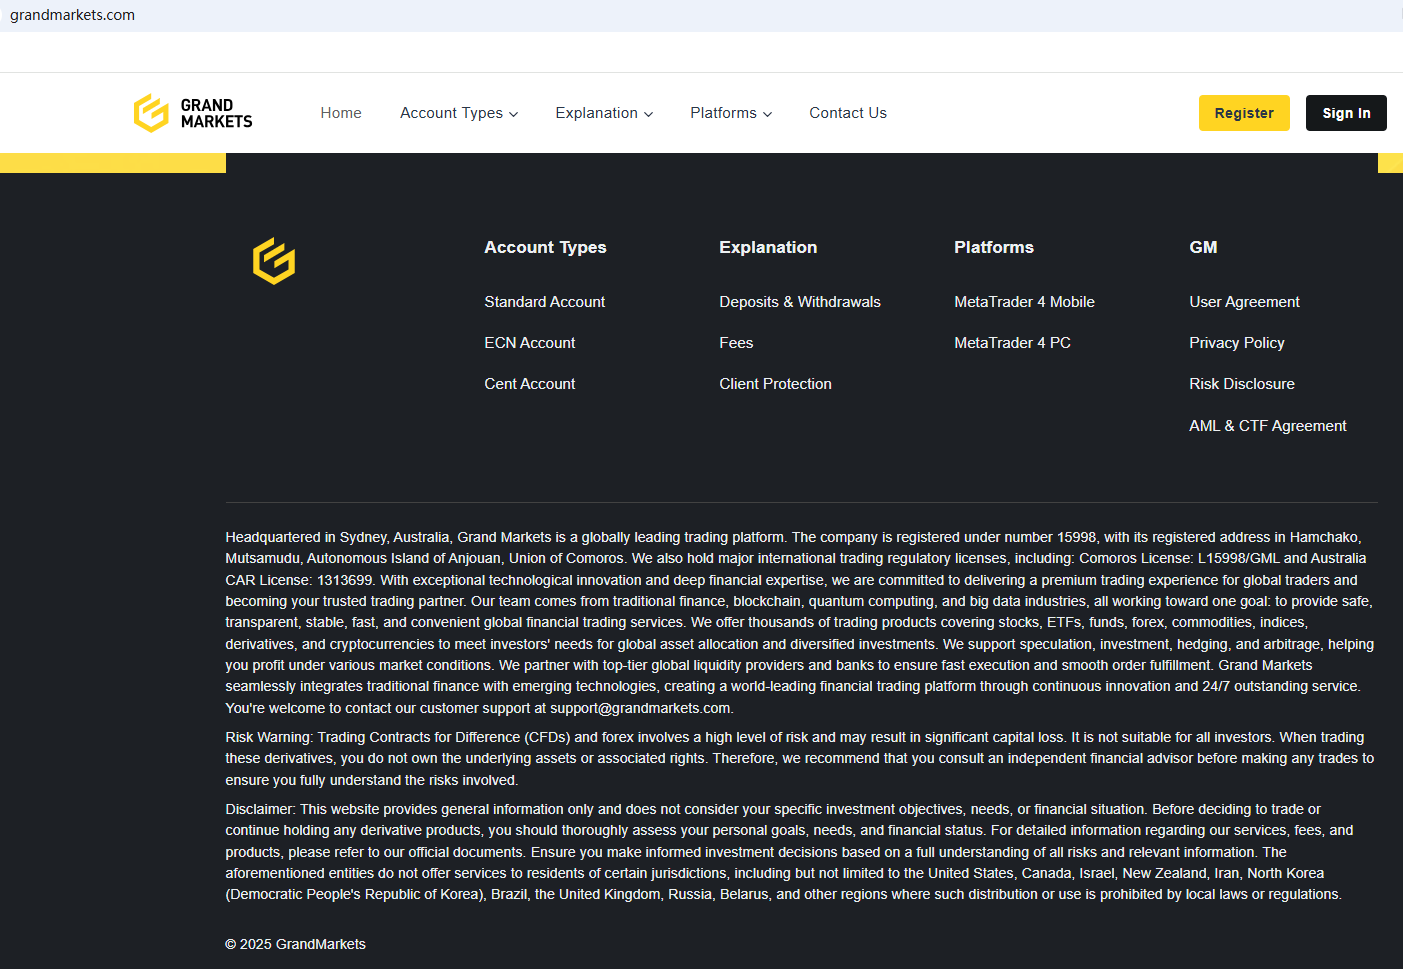
Task: Click the grandmarkets.com address bar URL
Action: coord(72,15)
